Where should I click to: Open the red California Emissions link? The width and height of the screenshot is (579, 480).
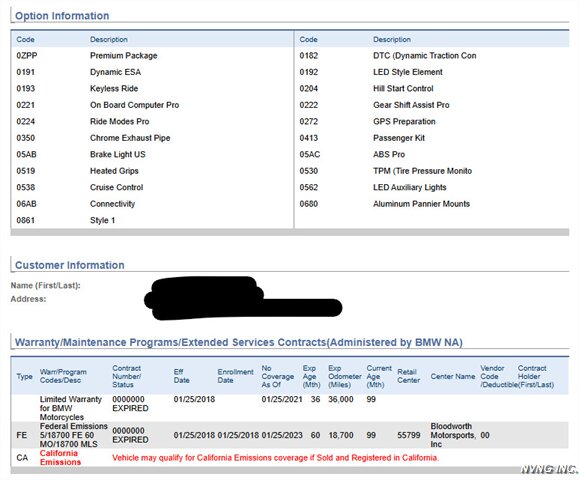click(60, 457)
